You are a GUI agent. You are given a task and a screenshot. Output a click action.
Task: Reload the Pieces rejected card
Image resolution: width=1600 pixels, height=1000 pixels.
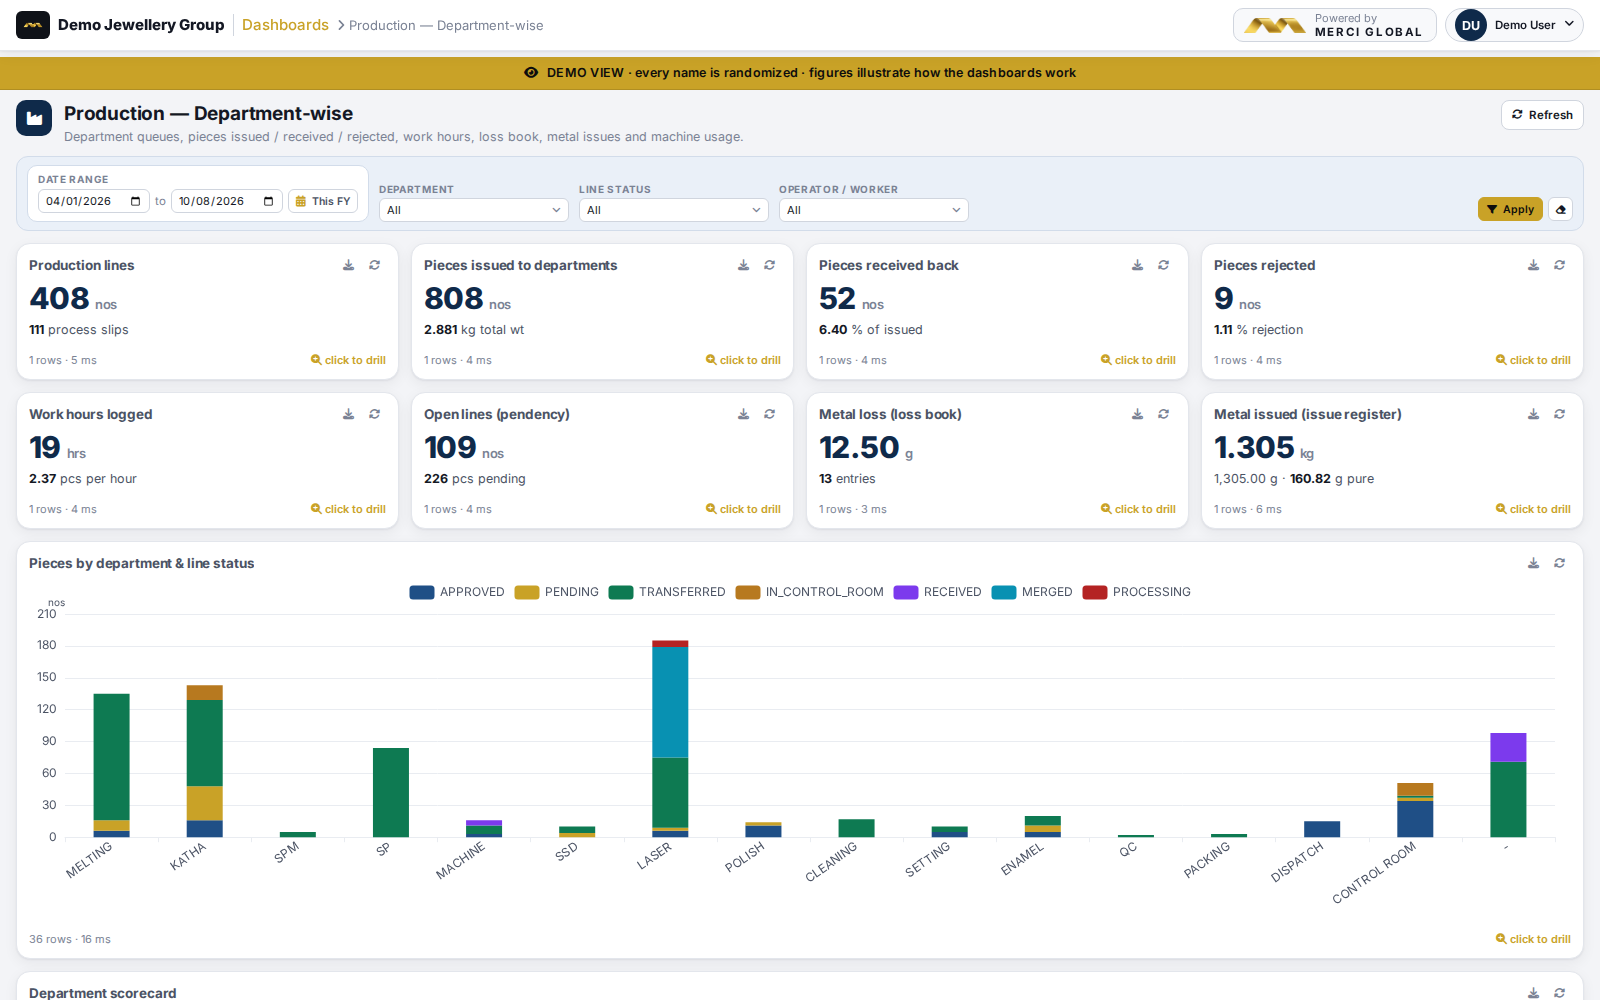tap(1559, 265)
